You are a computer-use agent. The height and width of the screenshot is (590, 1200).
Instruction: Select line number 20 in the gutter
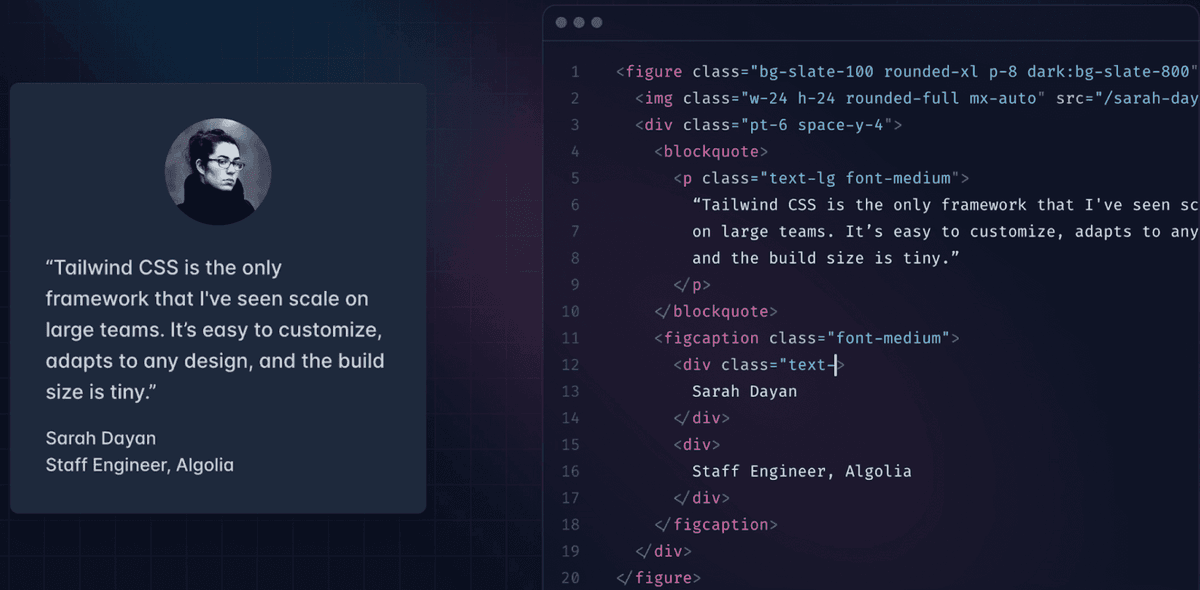click(x=571, y=577)
